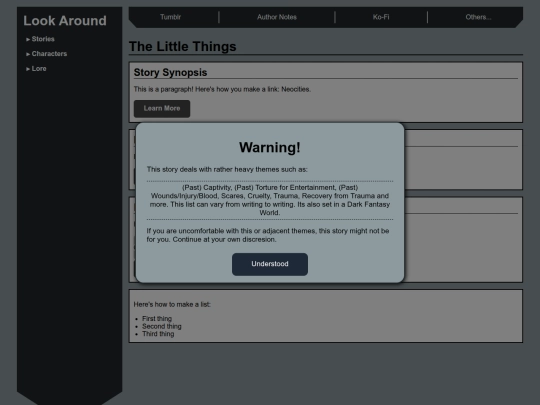The height and width of the screenshot is (405, 540).
Task: Click the 'Third thing' list item
Action: click(158, 334)
